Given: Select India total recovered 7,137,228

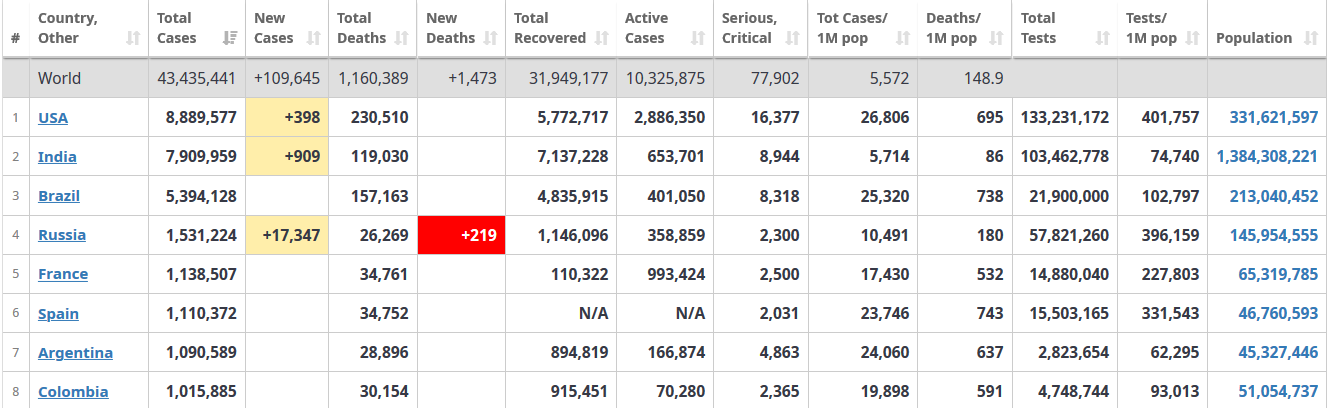Looking at the screenshot, I should pyautogui.click(x=572, y=156).
